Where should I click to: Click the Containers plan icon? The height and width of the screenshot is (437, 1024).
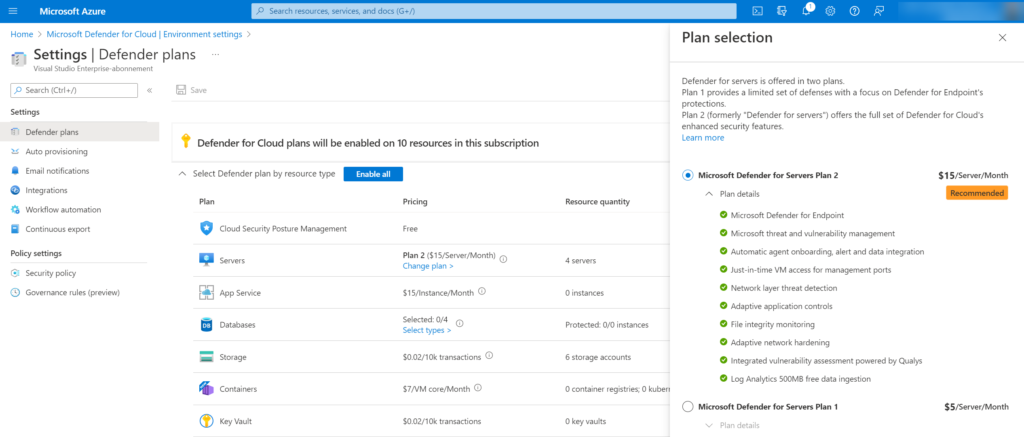206,389
